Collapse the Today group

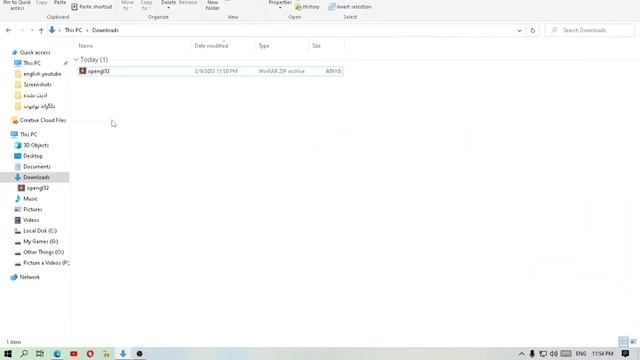click(x=76, y=60)
